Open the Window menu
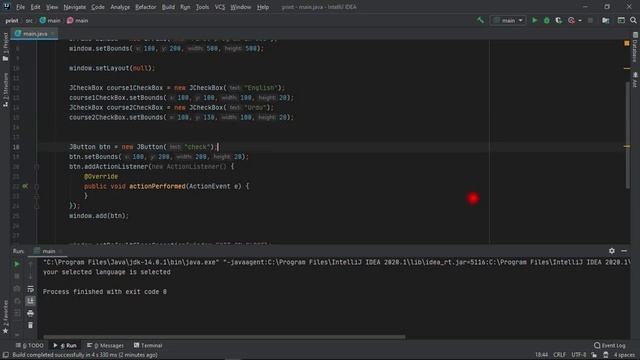 (x=241, y=7)
